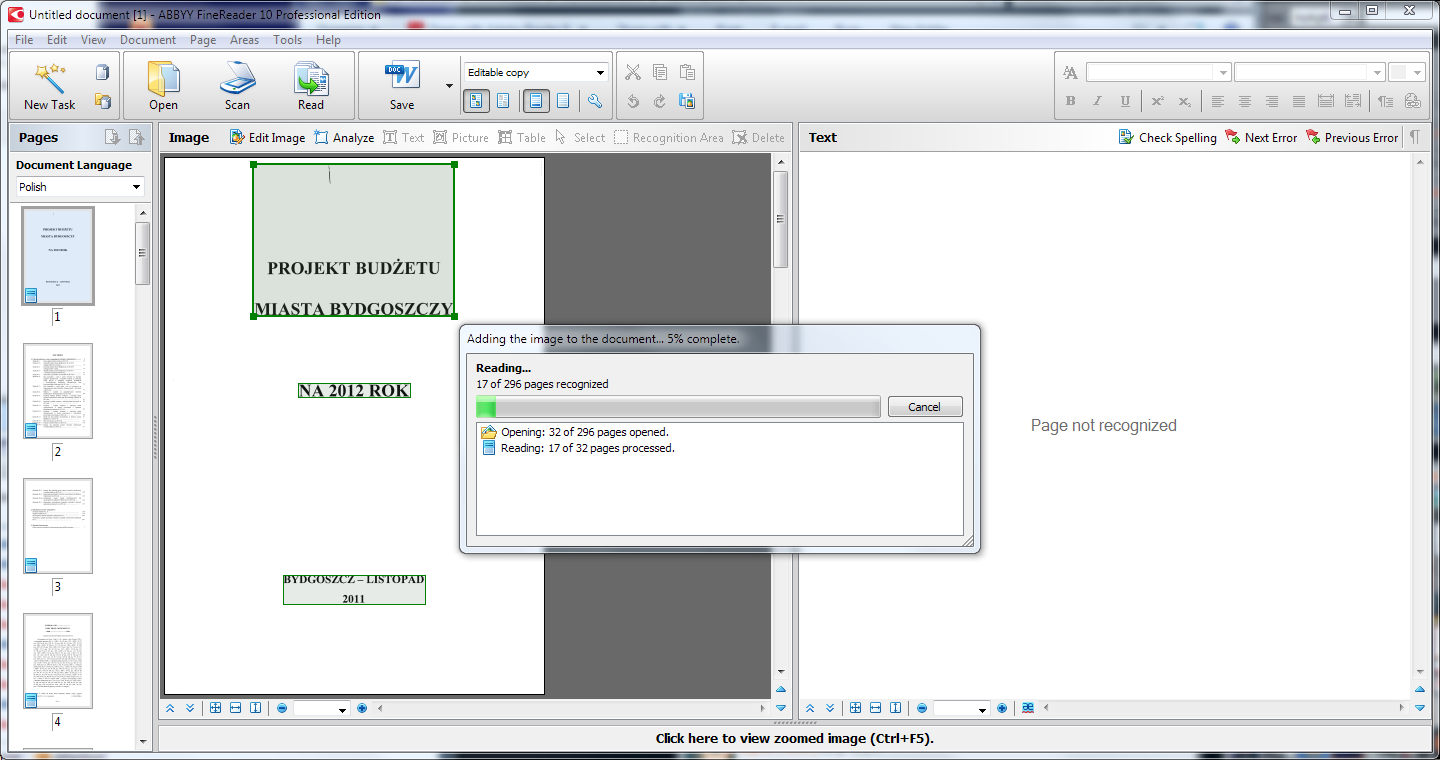Screen dimensions: 1440x760
Task: Run Analyze on the page layout
Action: [343, 138]
